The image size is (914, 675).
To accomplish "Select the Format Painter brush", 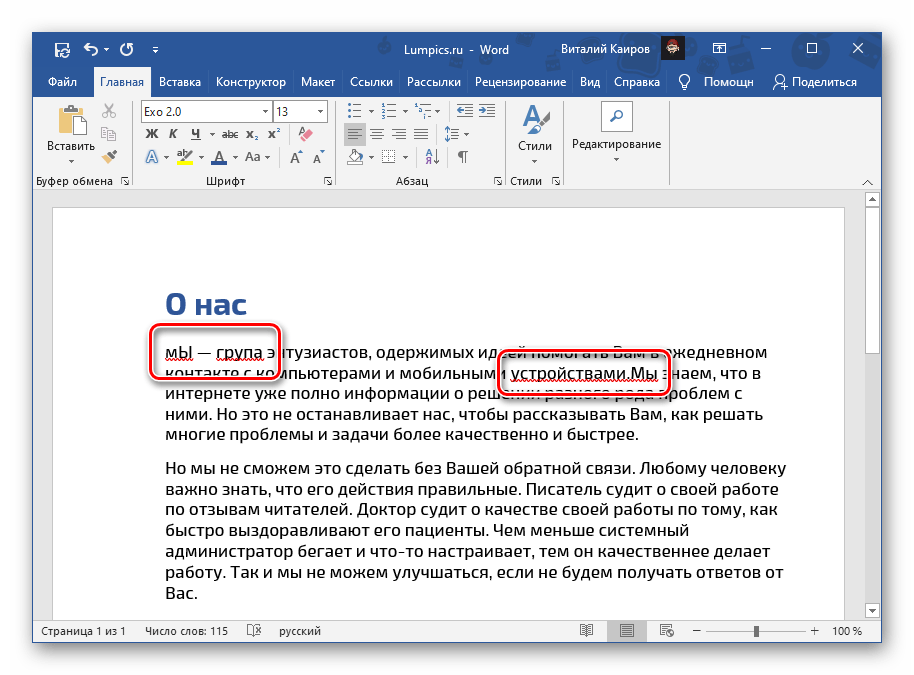I will [x=109, y=156].
